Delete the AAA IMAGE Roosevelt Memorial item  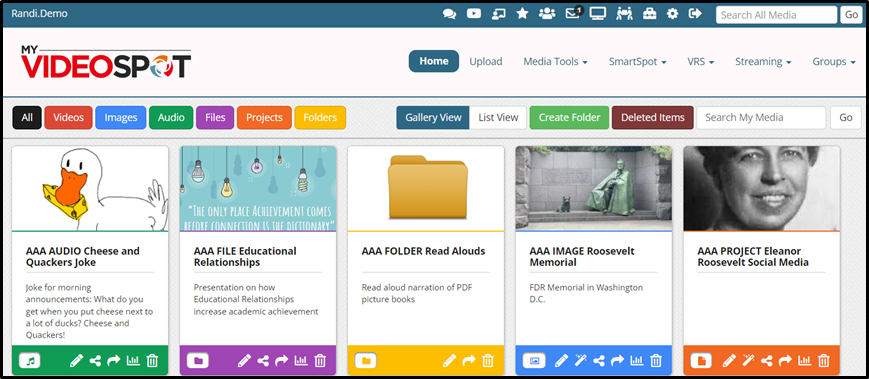coord(656,361)
